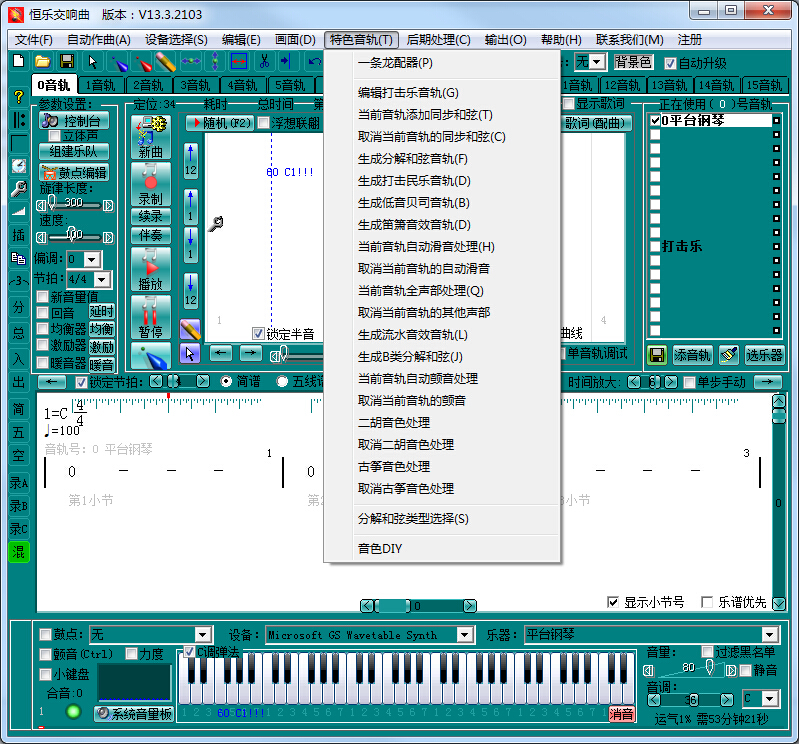Viewport: 799px width, 744px height.
Task: Enable the 乐谱优先 checkbox
Action: 707,602
